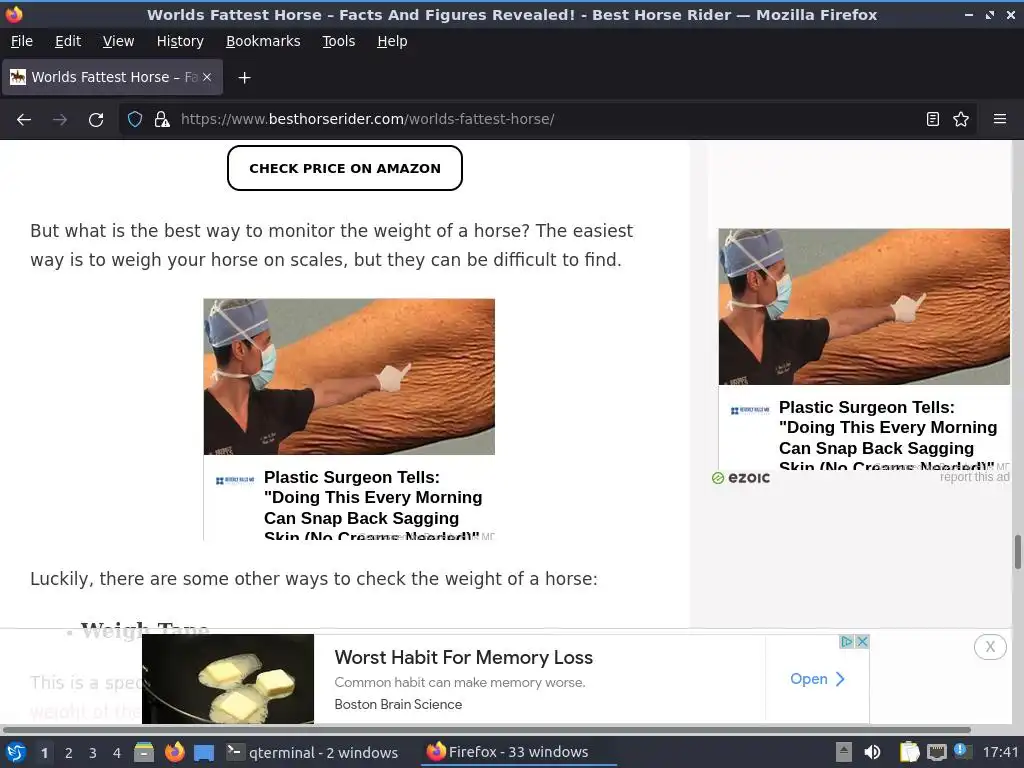This screenshot has height=768, width=1024.
Task: Open the Bookmarks menu
Action: click(263, 41)
